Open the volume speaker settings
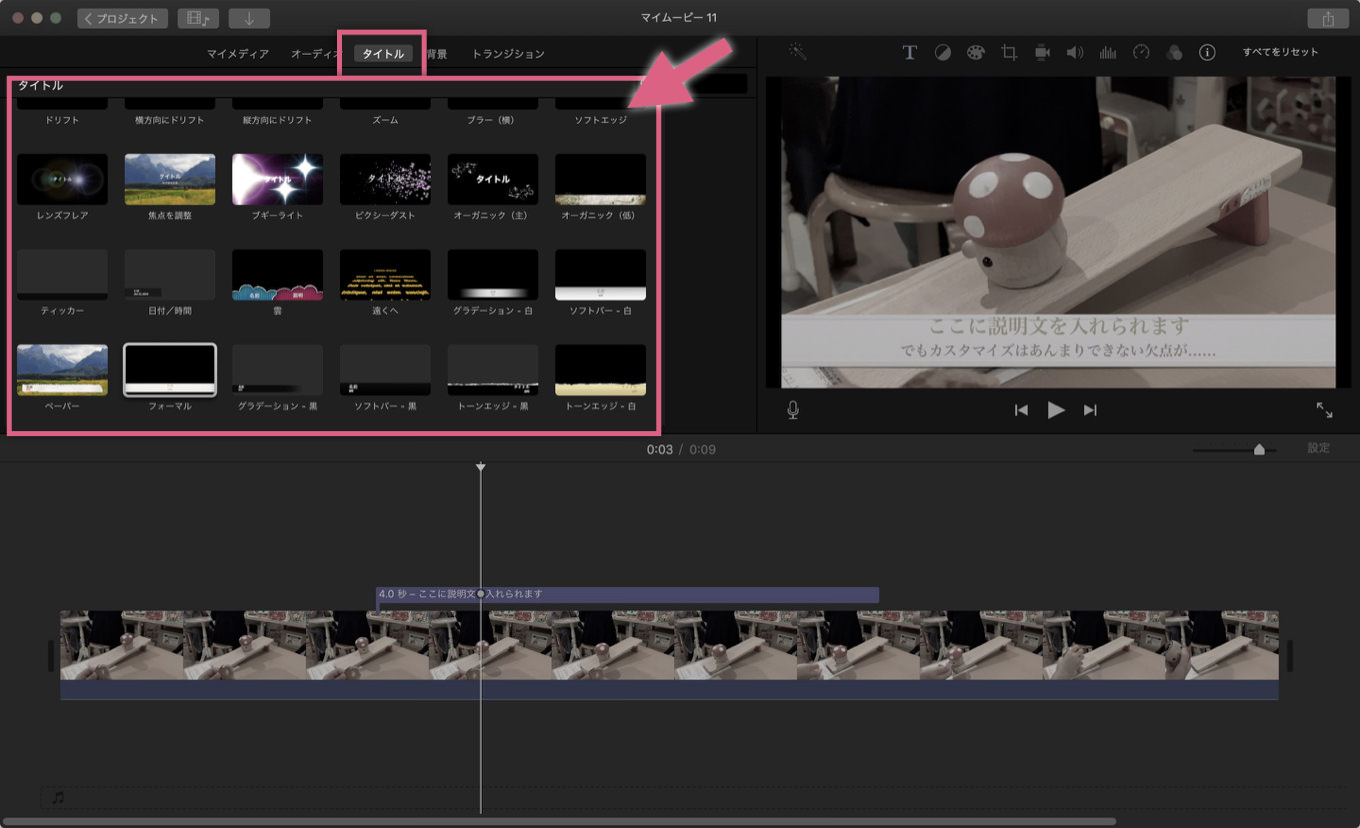 (1075, 53)
